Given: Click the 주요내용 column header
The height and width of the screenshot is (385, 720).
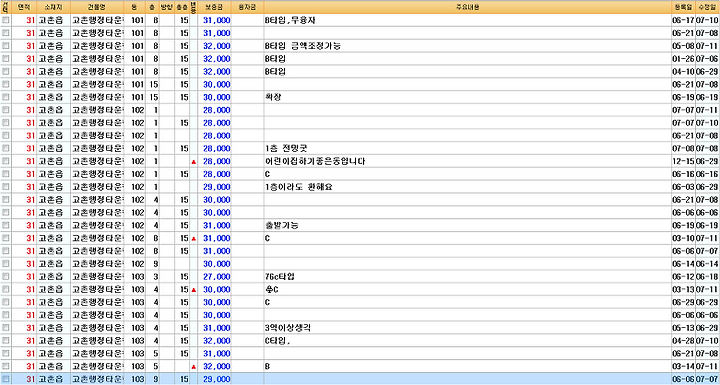Looking at the screenshot, I should 467,7.
